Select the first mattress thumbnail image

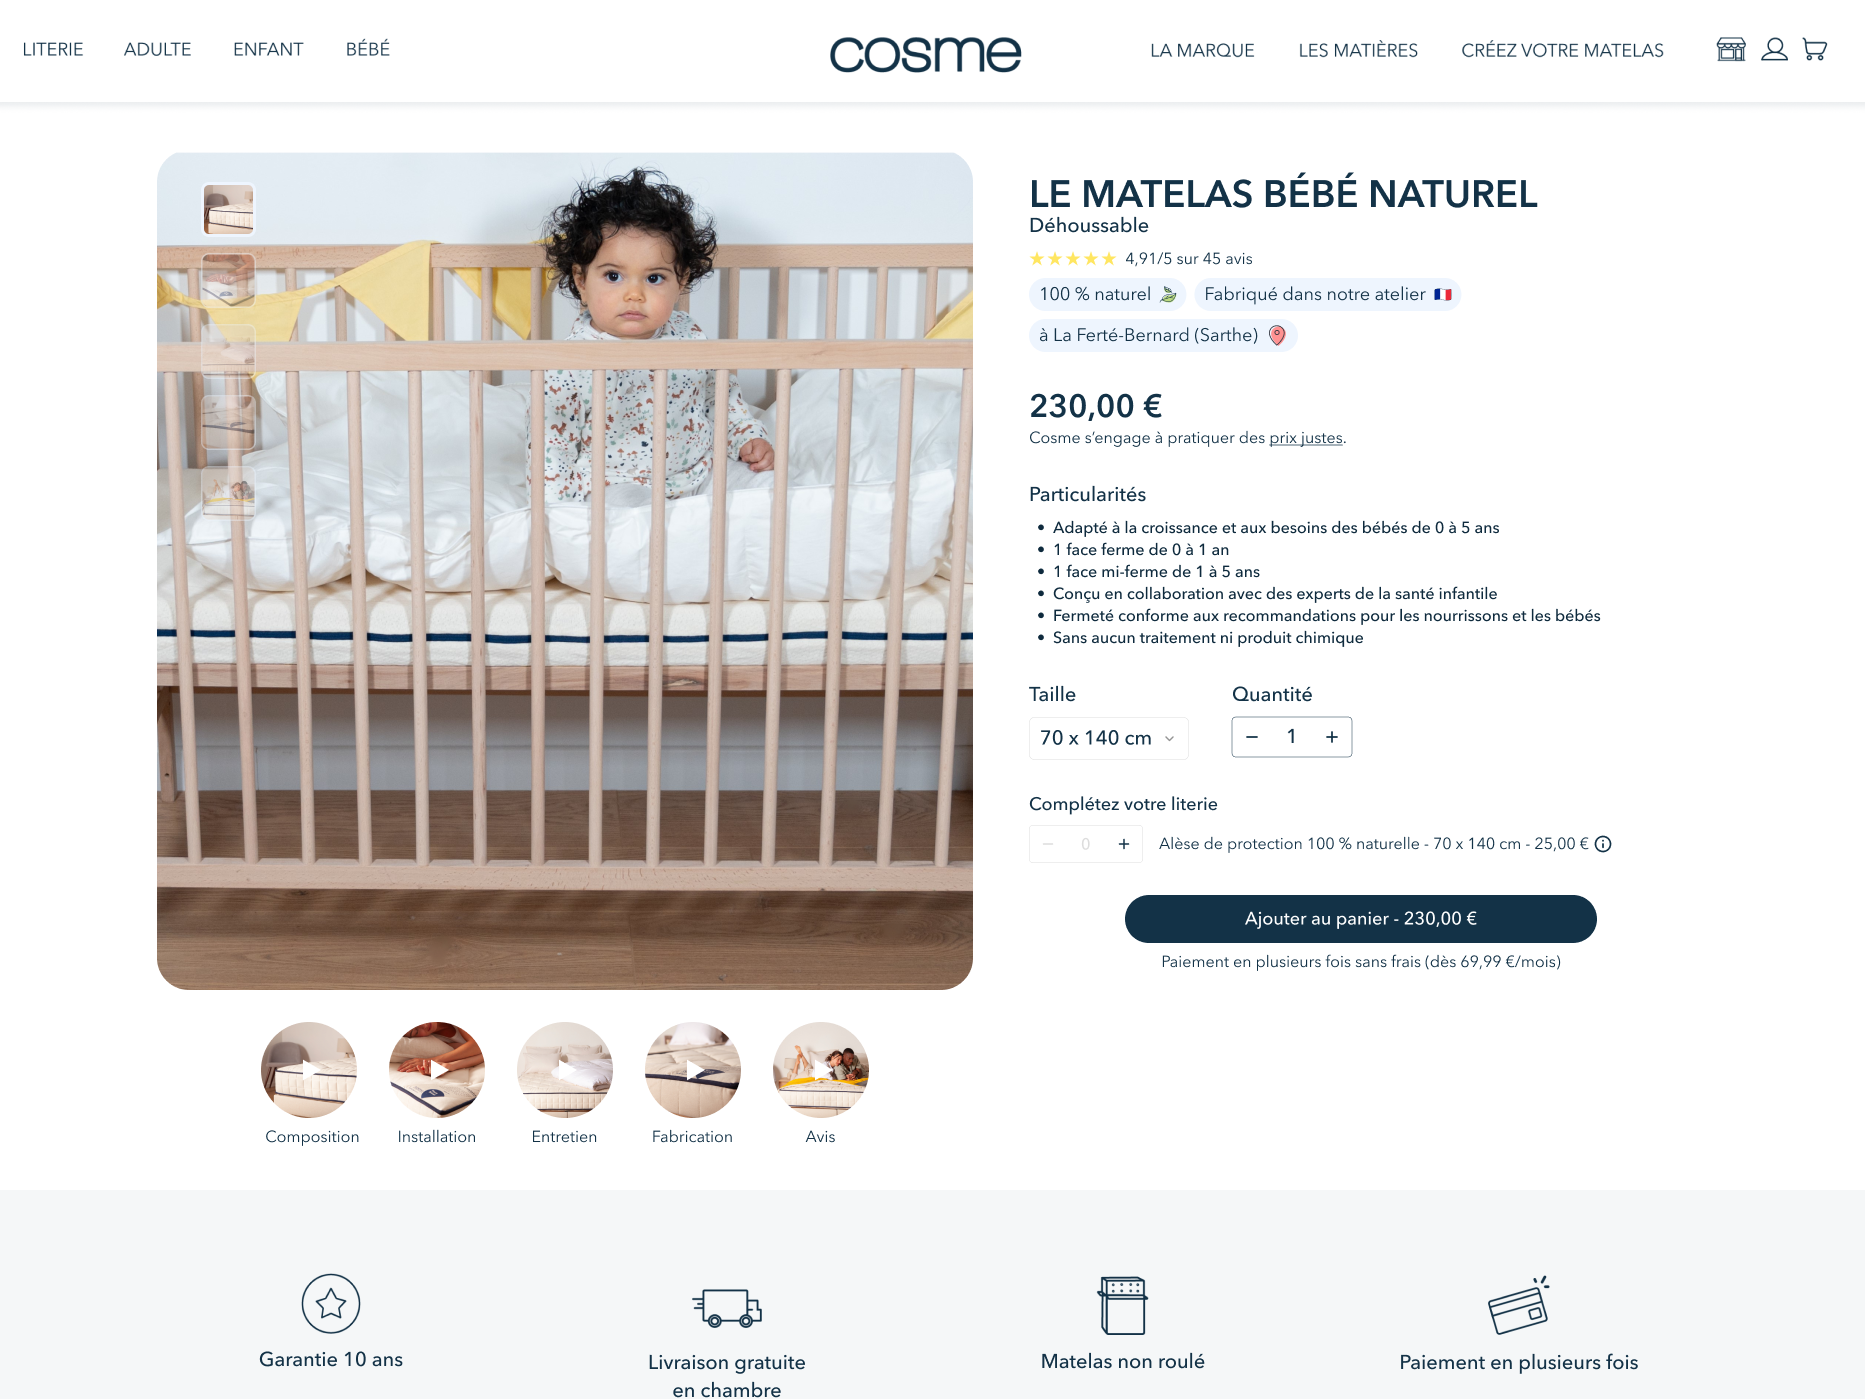pyautogui.click(x=229, y=209)
